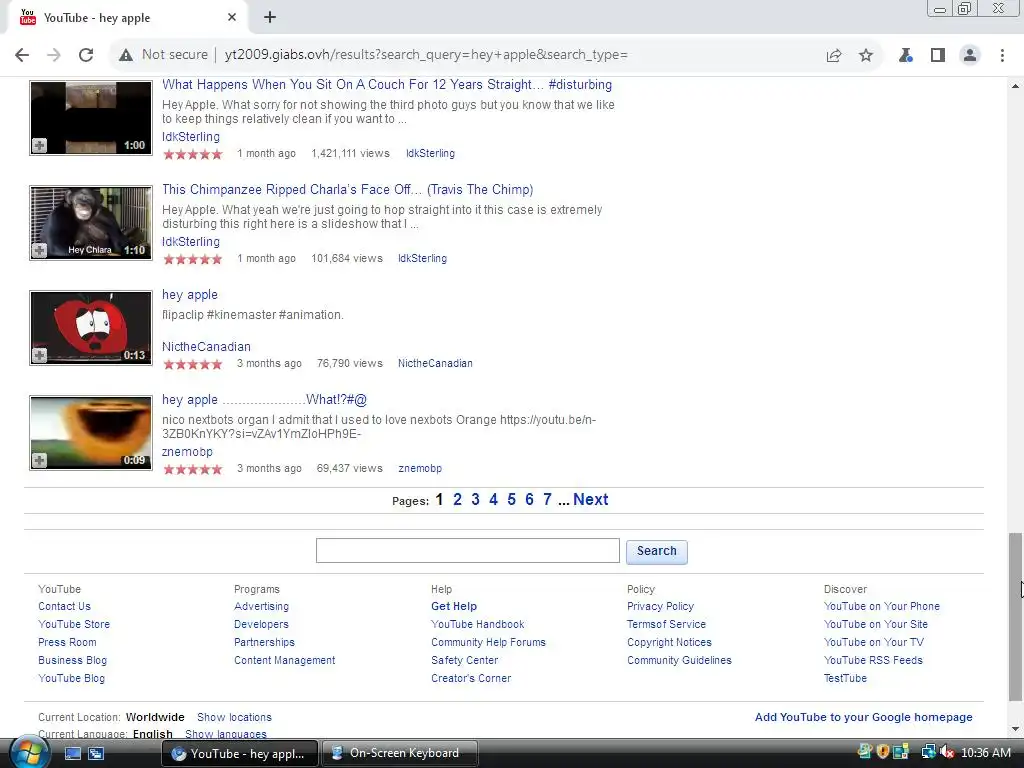Image resolution: width=1024 pixels, height=768 pixels.
Task: Click the page scrollbar up arrow
Action: point(1015,86)
